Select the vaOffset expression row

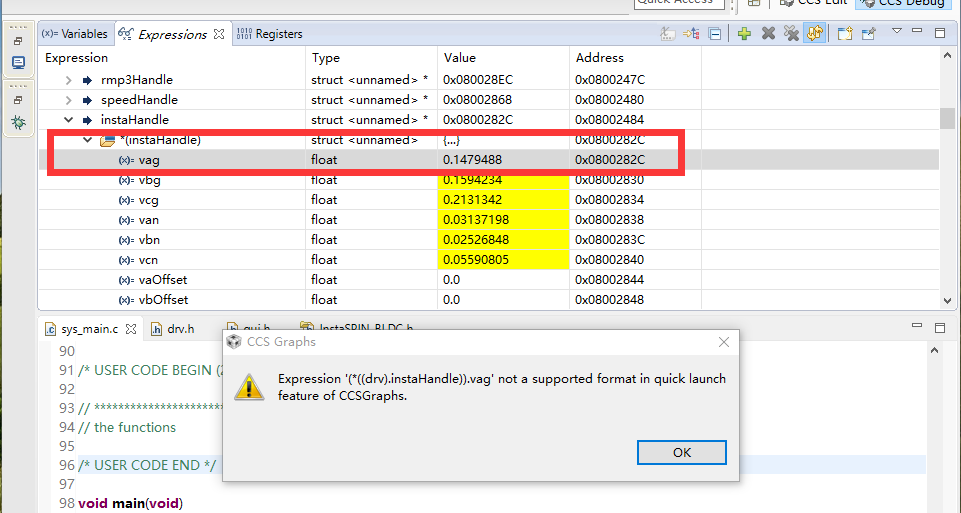pos(488,279)
